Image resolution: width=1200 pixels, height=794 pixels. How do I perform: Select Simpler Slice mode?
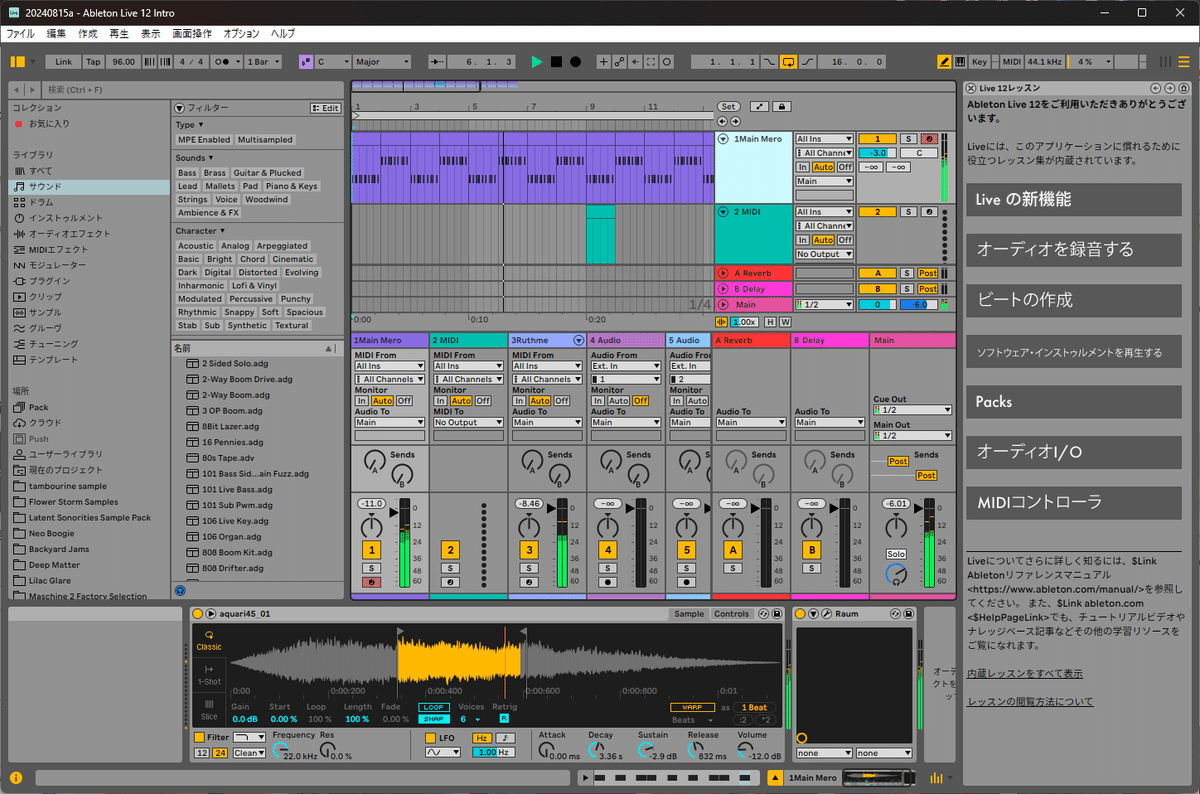point(209,709)
